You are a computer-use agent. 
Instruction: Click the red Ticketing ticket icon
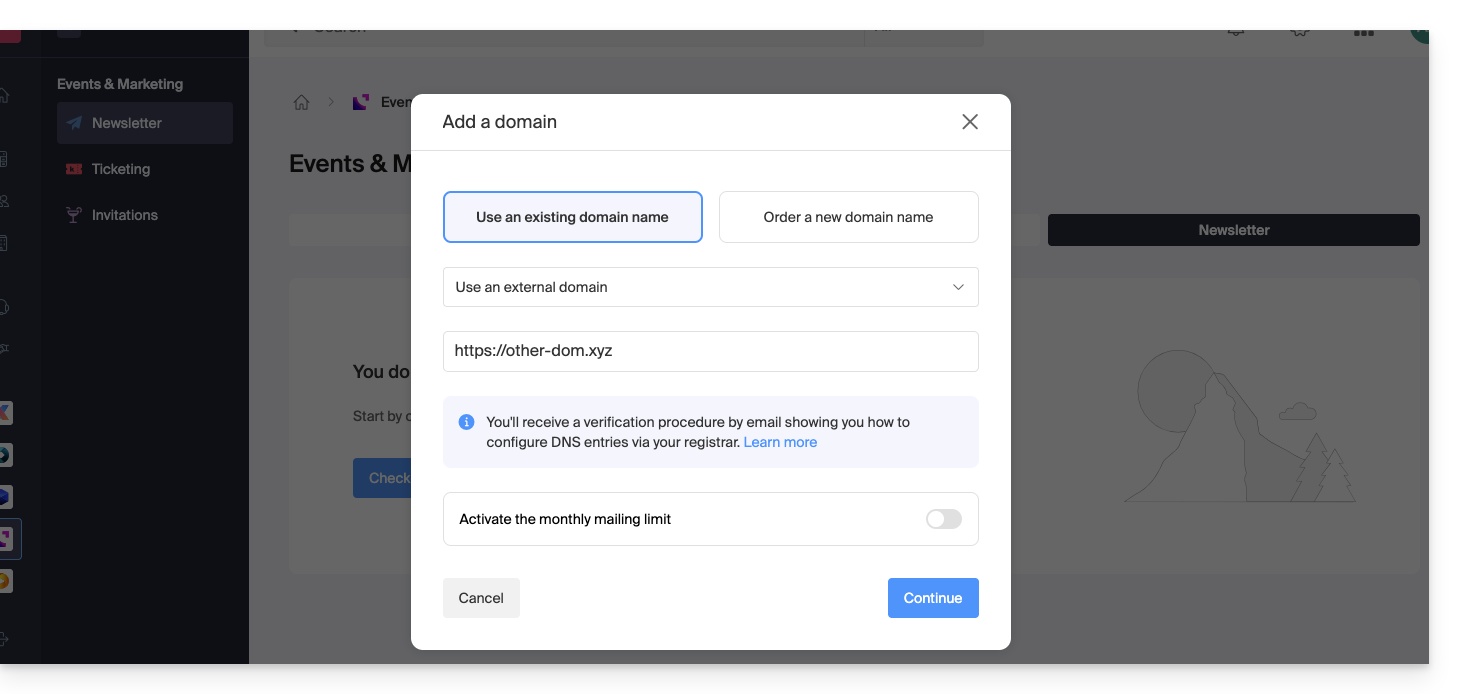[x=74, y=169]
